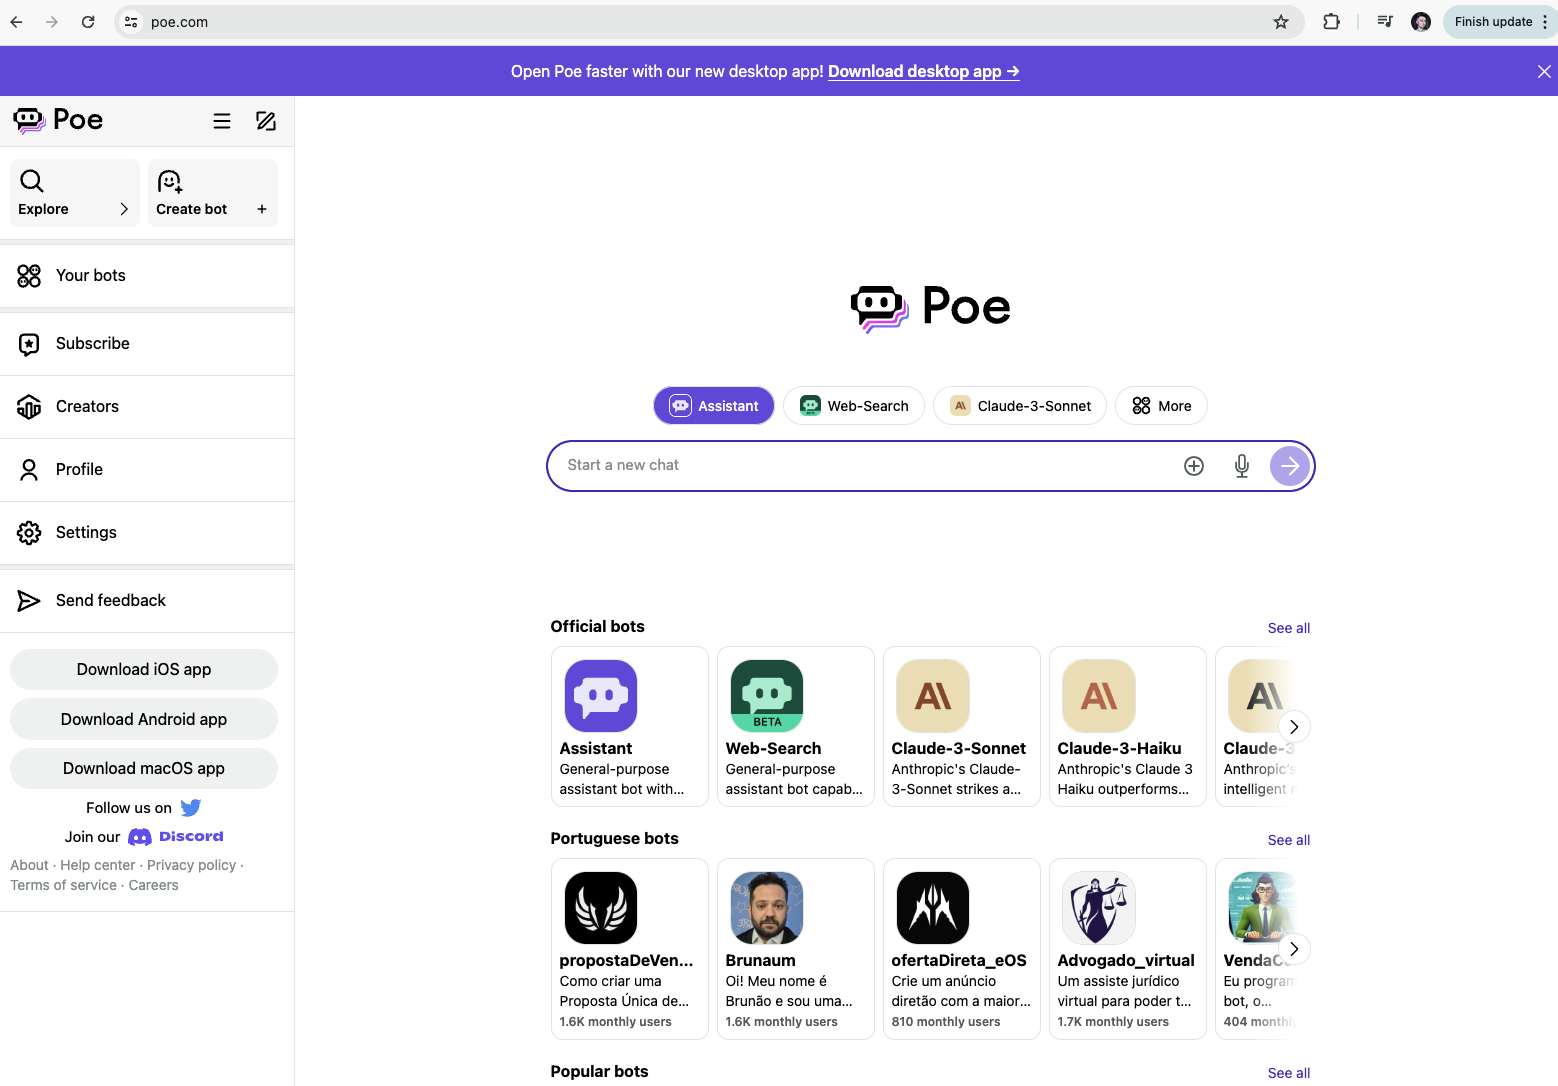Open browser extensions puzzle icon
Image resolution: width=1558 pixels, height=1086 pixels.
[1331, 22]
